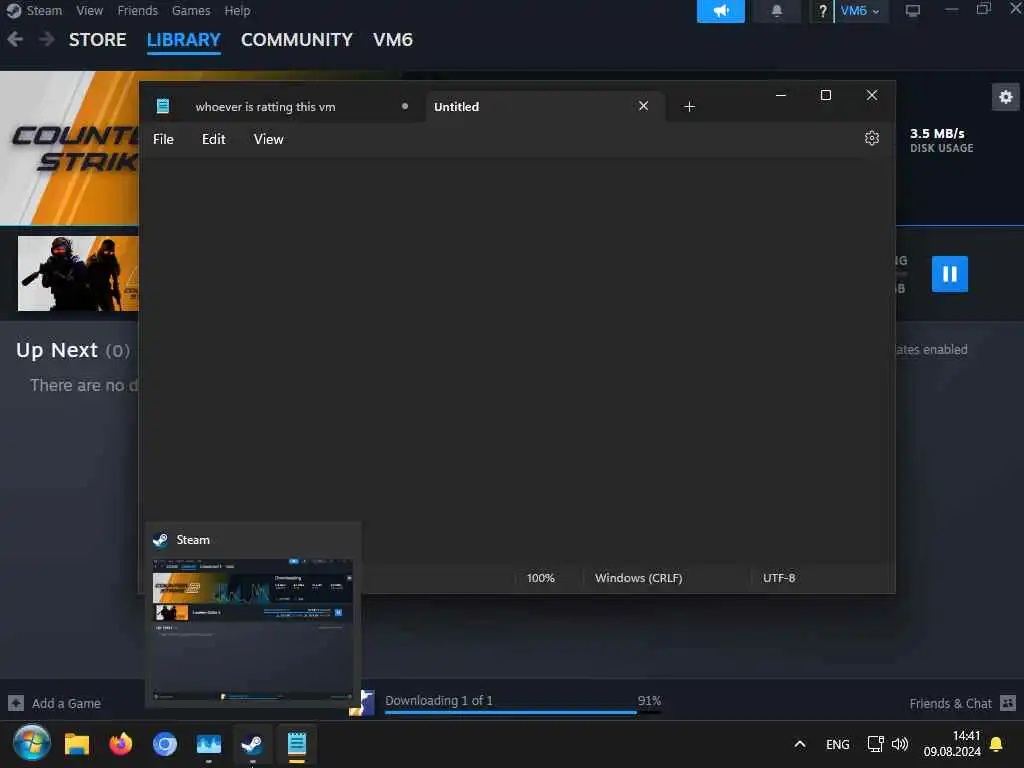Image resolution: width=1024 pixels, height=768 pixels.
Task: Open the Friends menu in Steam
Action: click(137, 10)
